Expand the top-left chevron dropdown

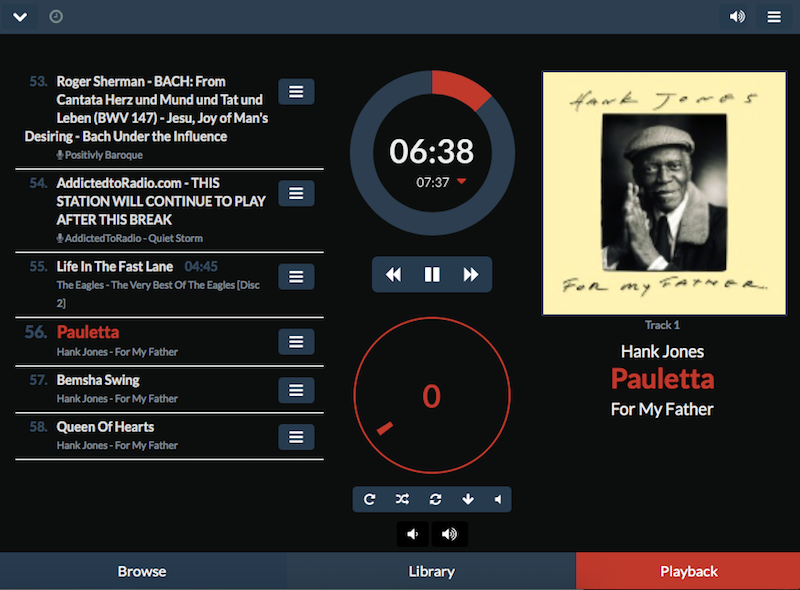20,17
